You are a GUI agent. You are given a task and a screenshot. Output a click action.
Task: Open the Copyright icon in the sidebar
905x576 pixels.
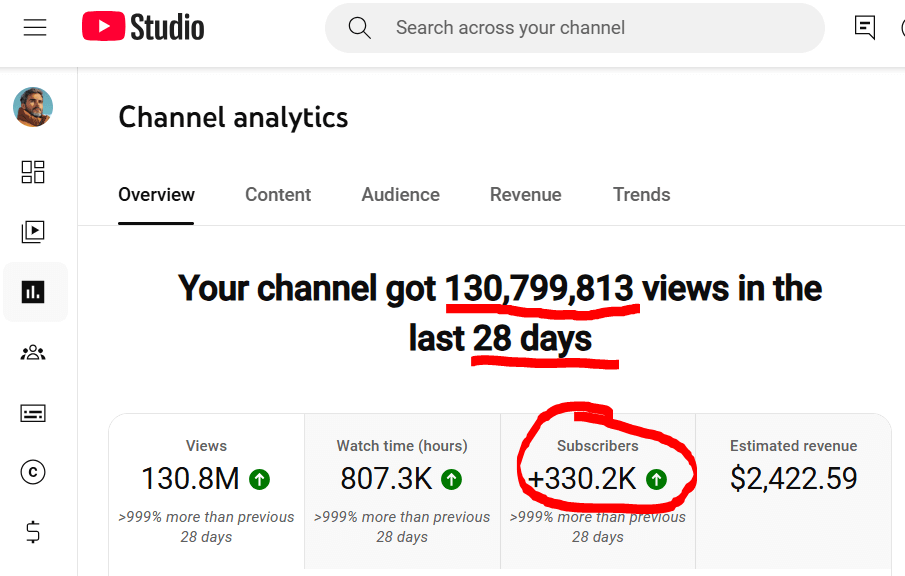pos(33,473)
